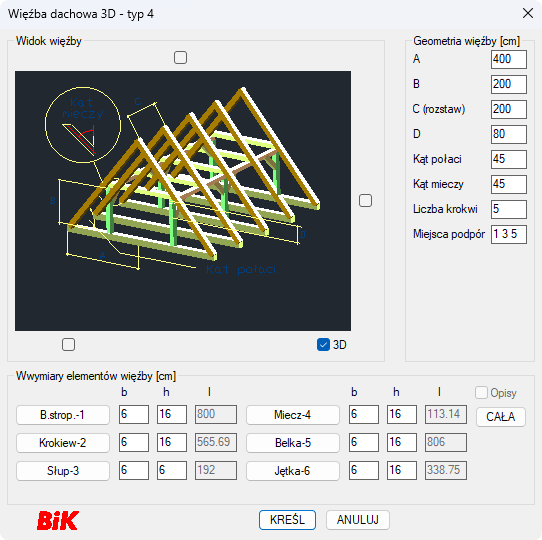542x540 pixels.
Task: Select the Słup-3 element button
Action: 63,471
